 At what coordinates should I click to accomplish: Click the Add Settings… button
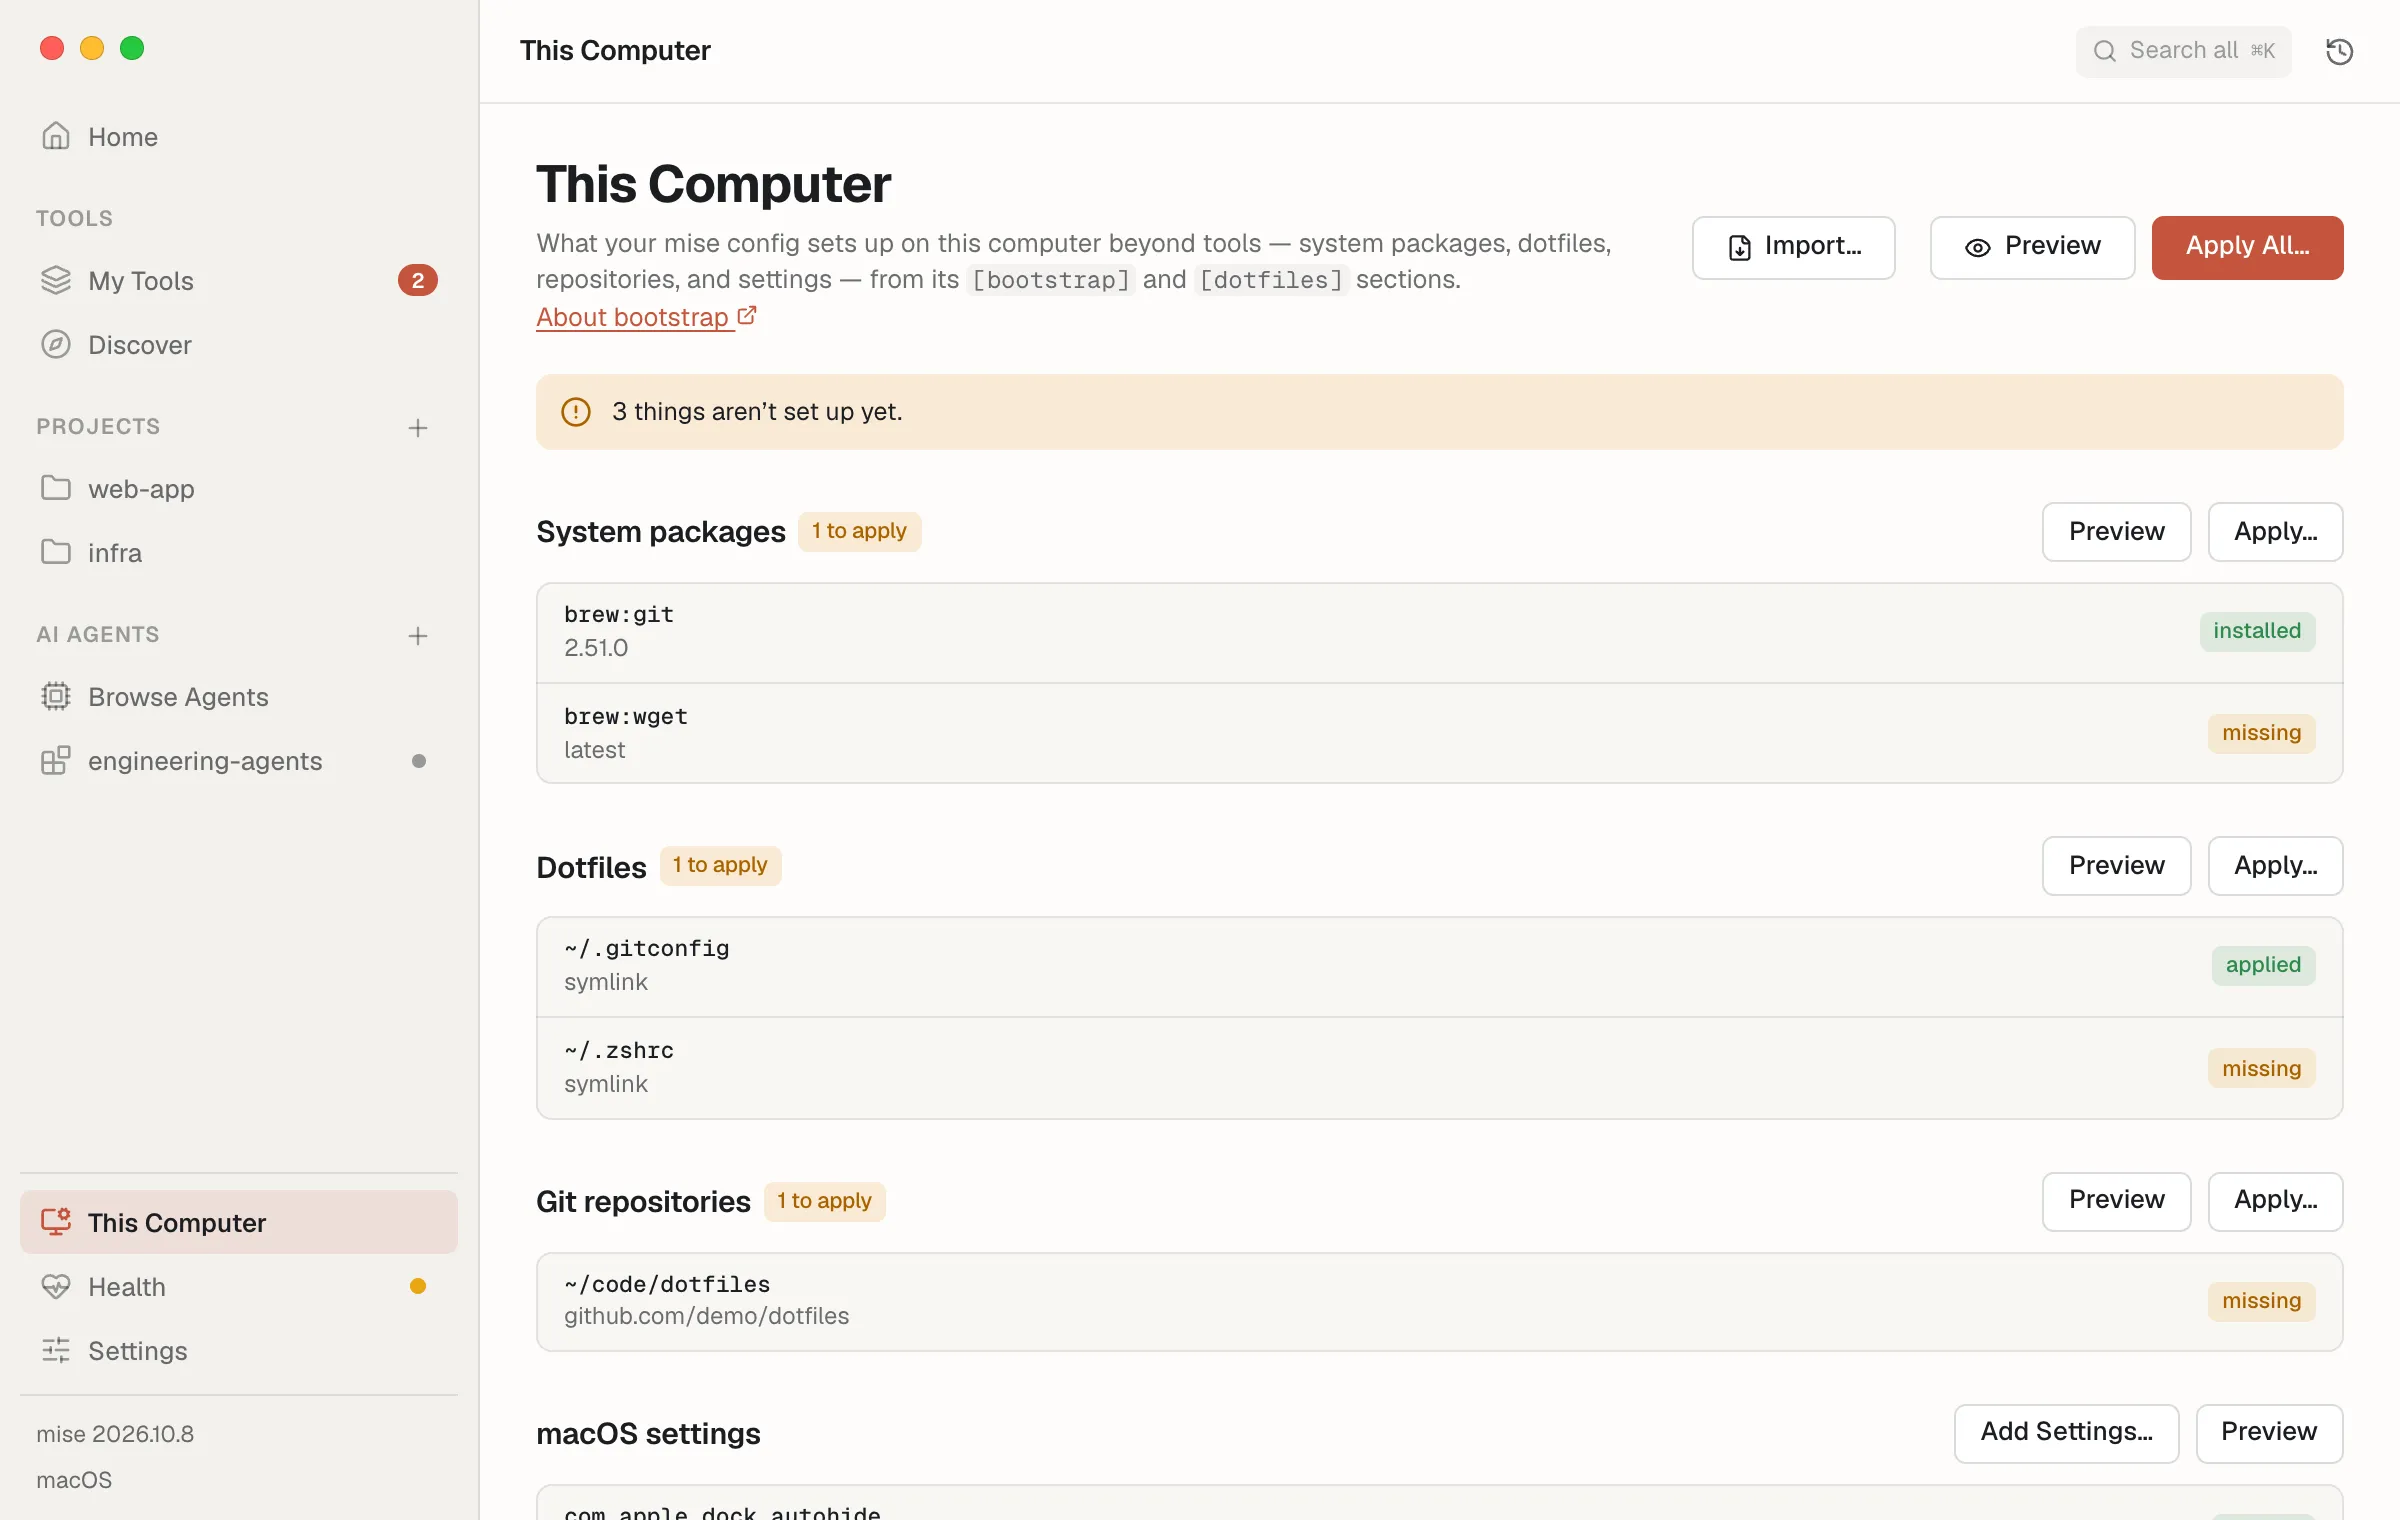pyautogui.click(x=2066, y=1432)
